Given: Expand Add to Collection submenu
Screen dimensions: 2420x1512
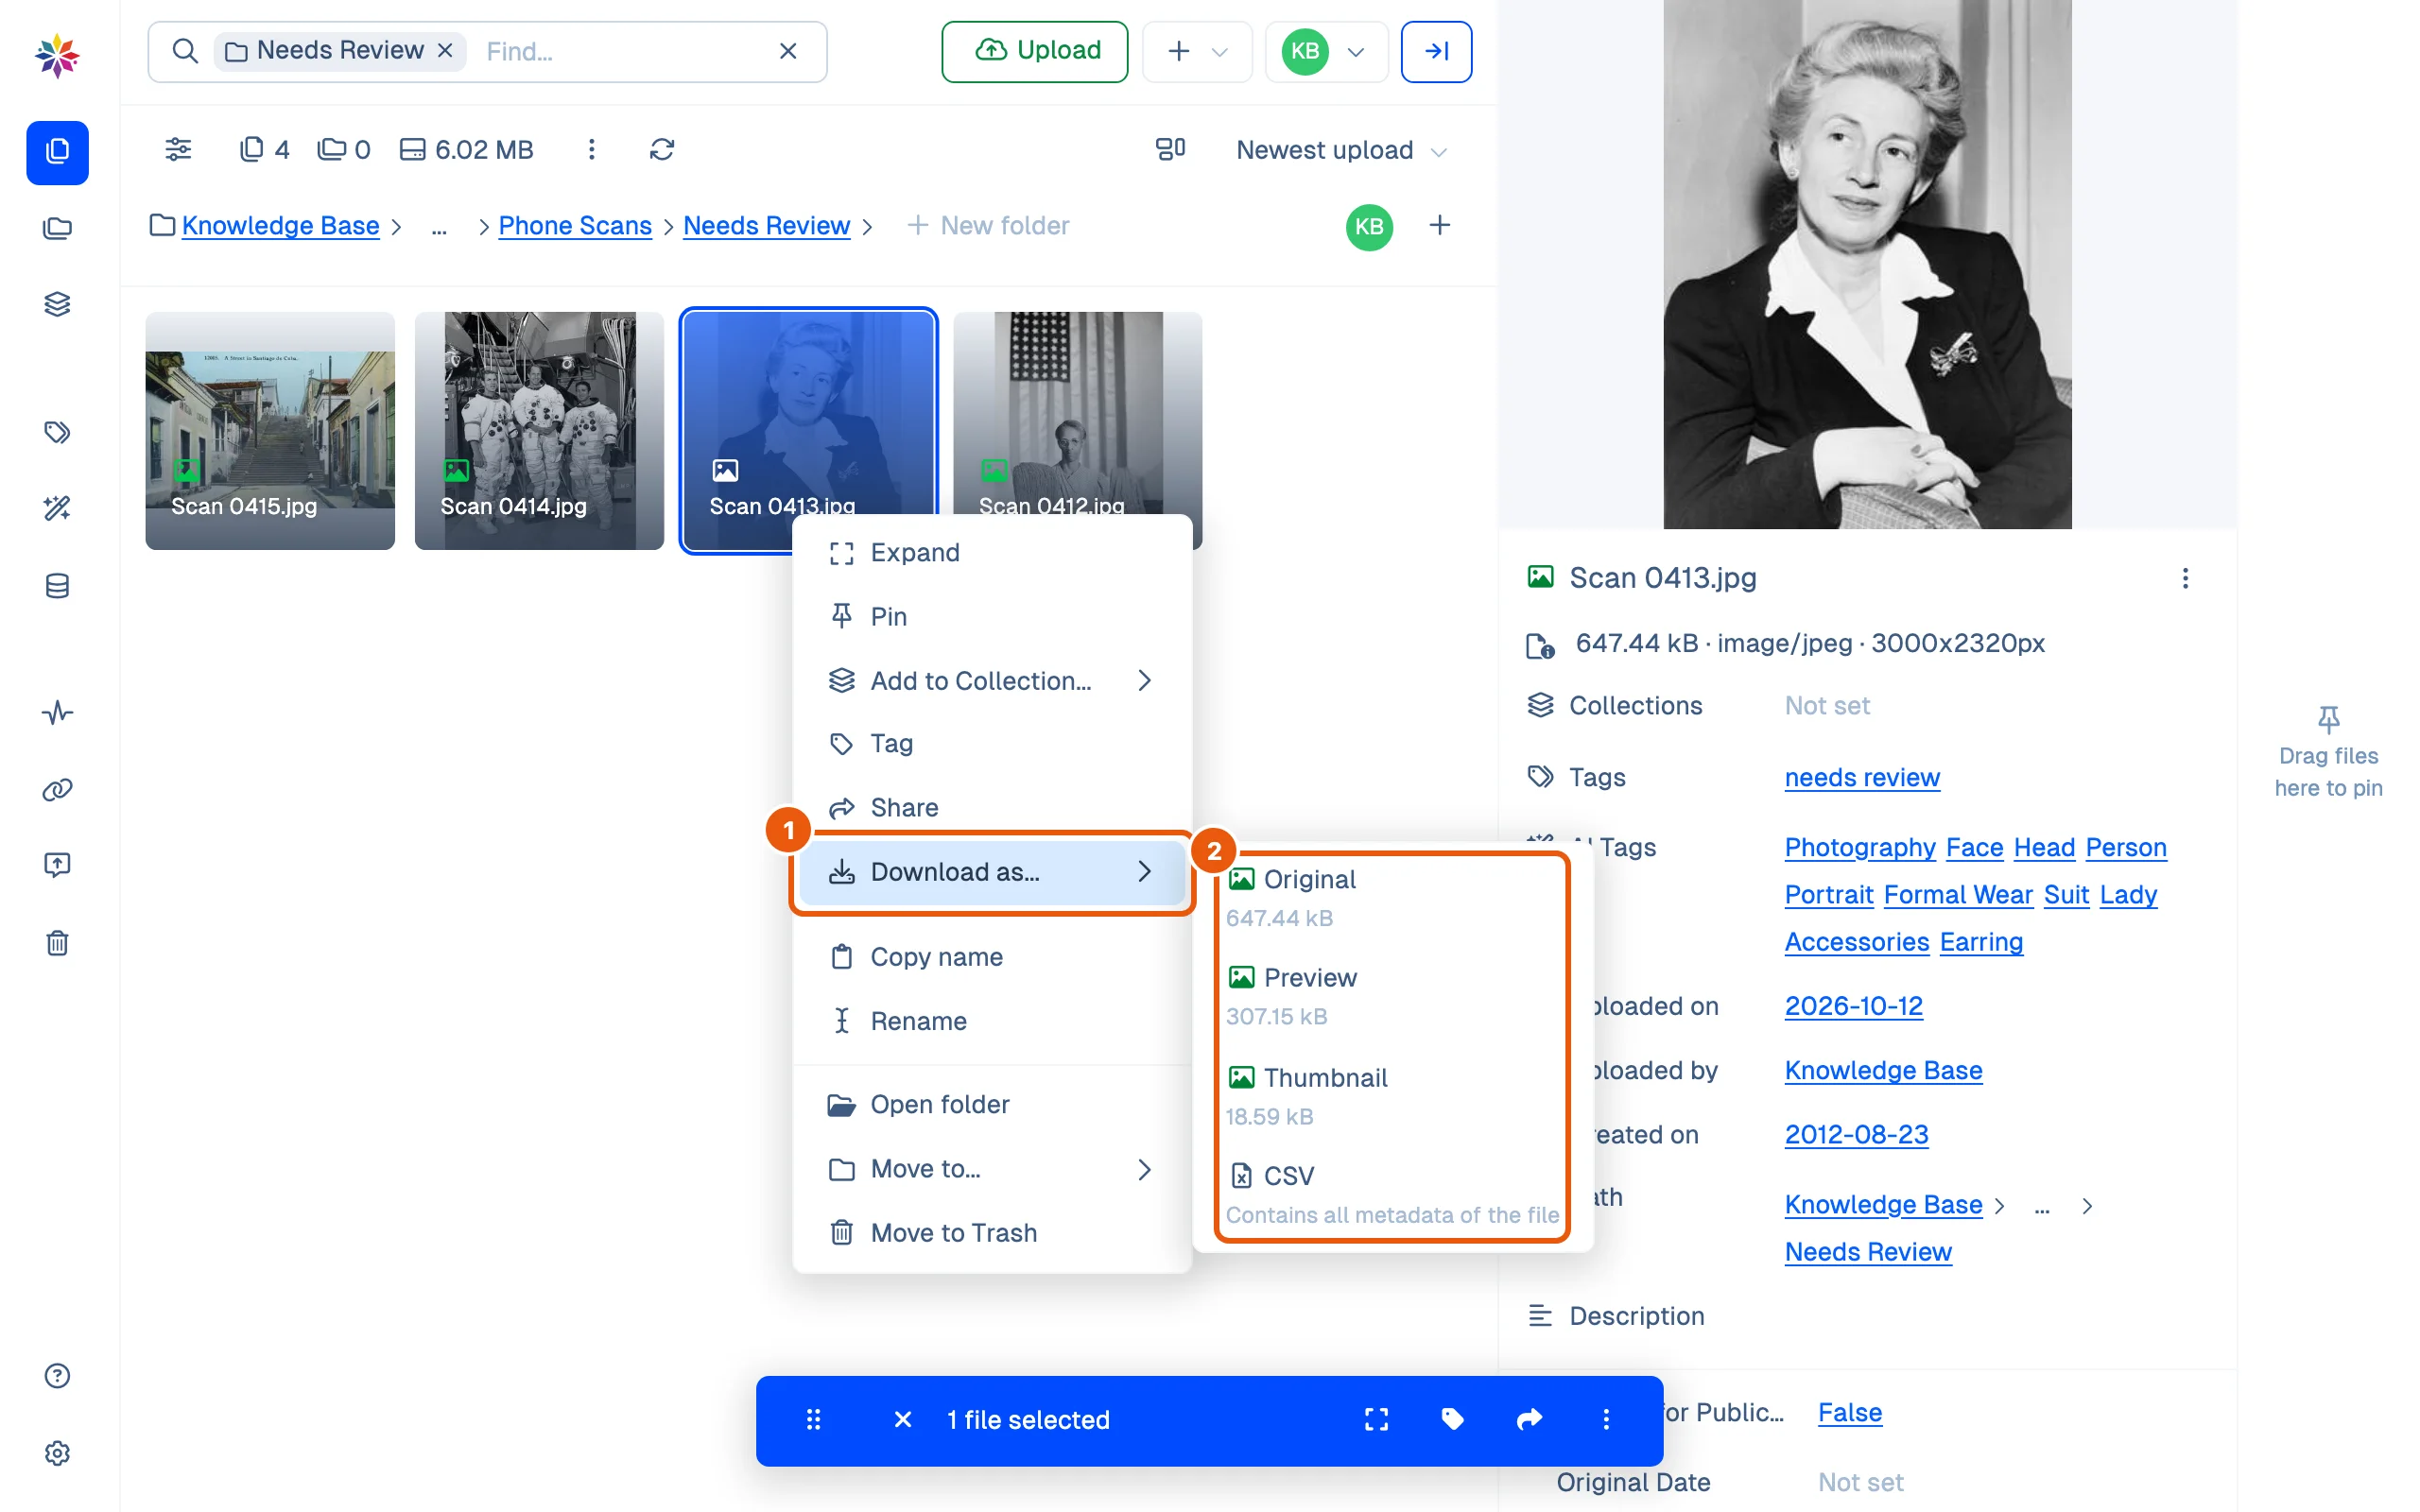Looking at the screenshot, I should (x=991, y=680).
